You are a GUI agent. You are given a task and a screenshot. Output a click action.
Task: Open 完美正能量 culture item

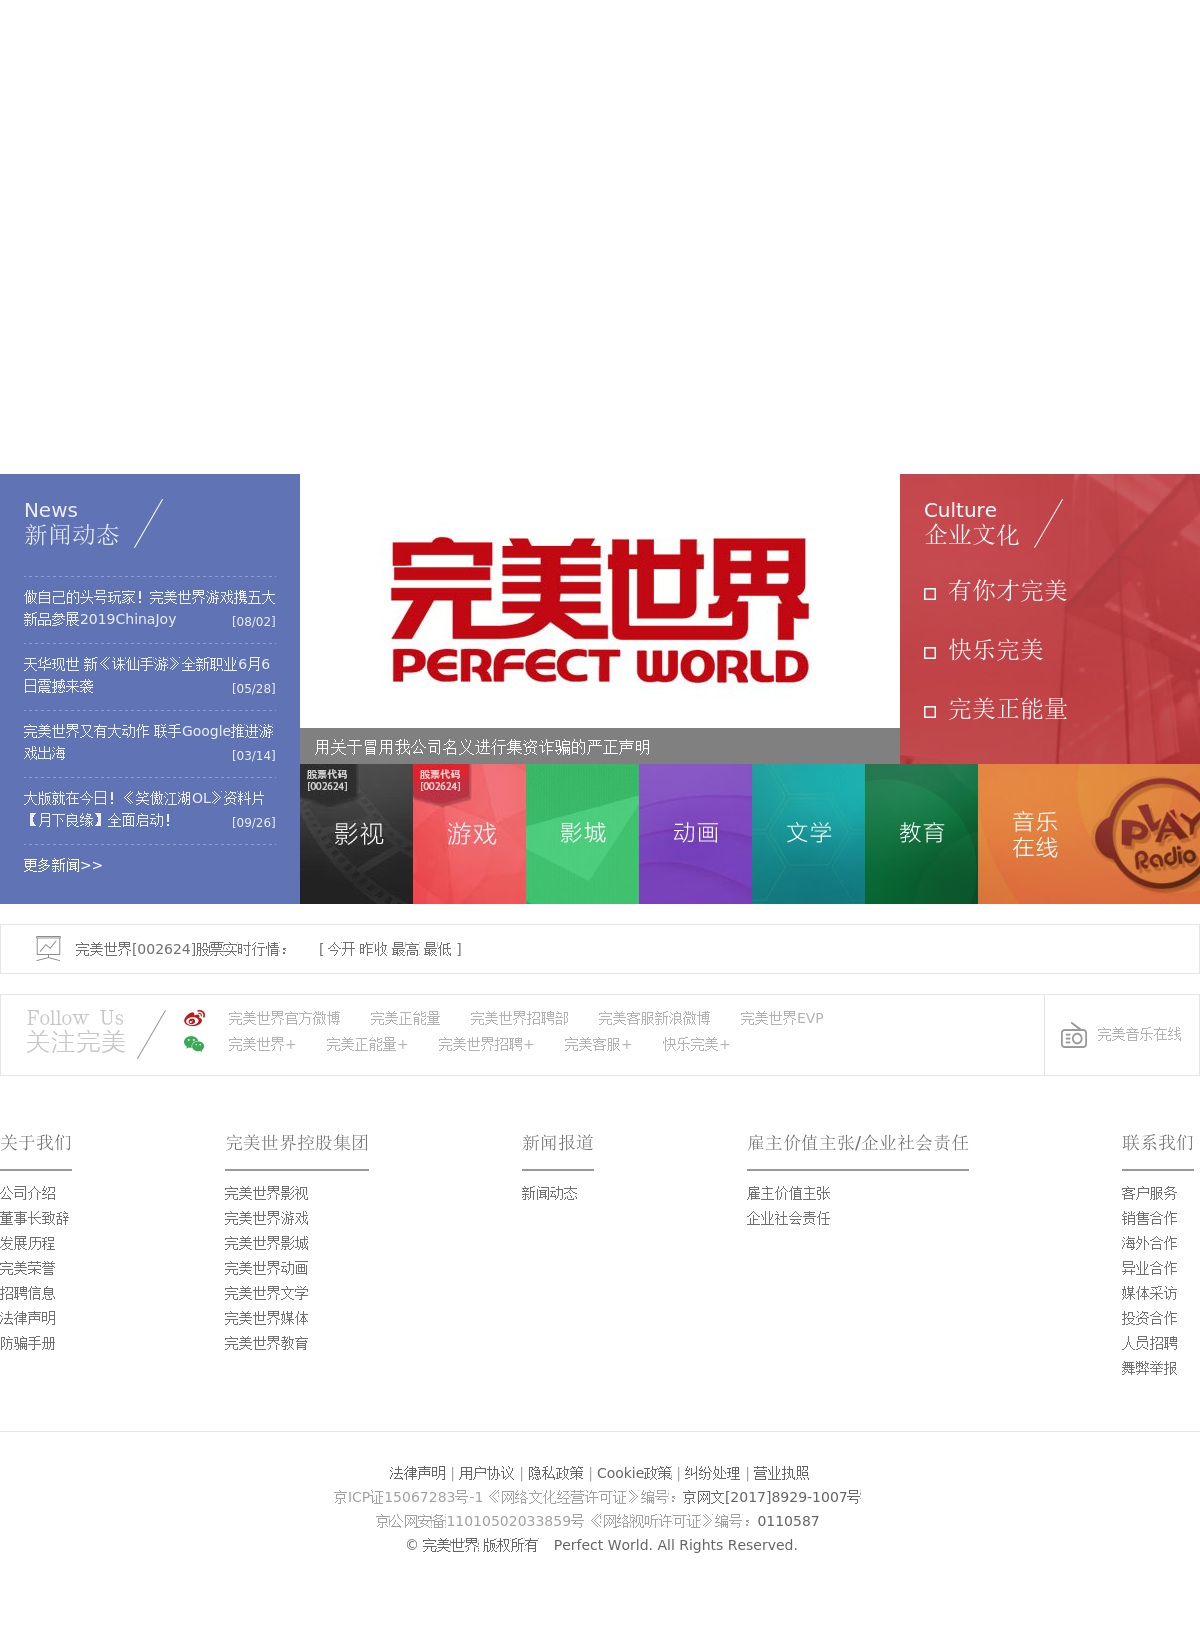[1007, 709]
